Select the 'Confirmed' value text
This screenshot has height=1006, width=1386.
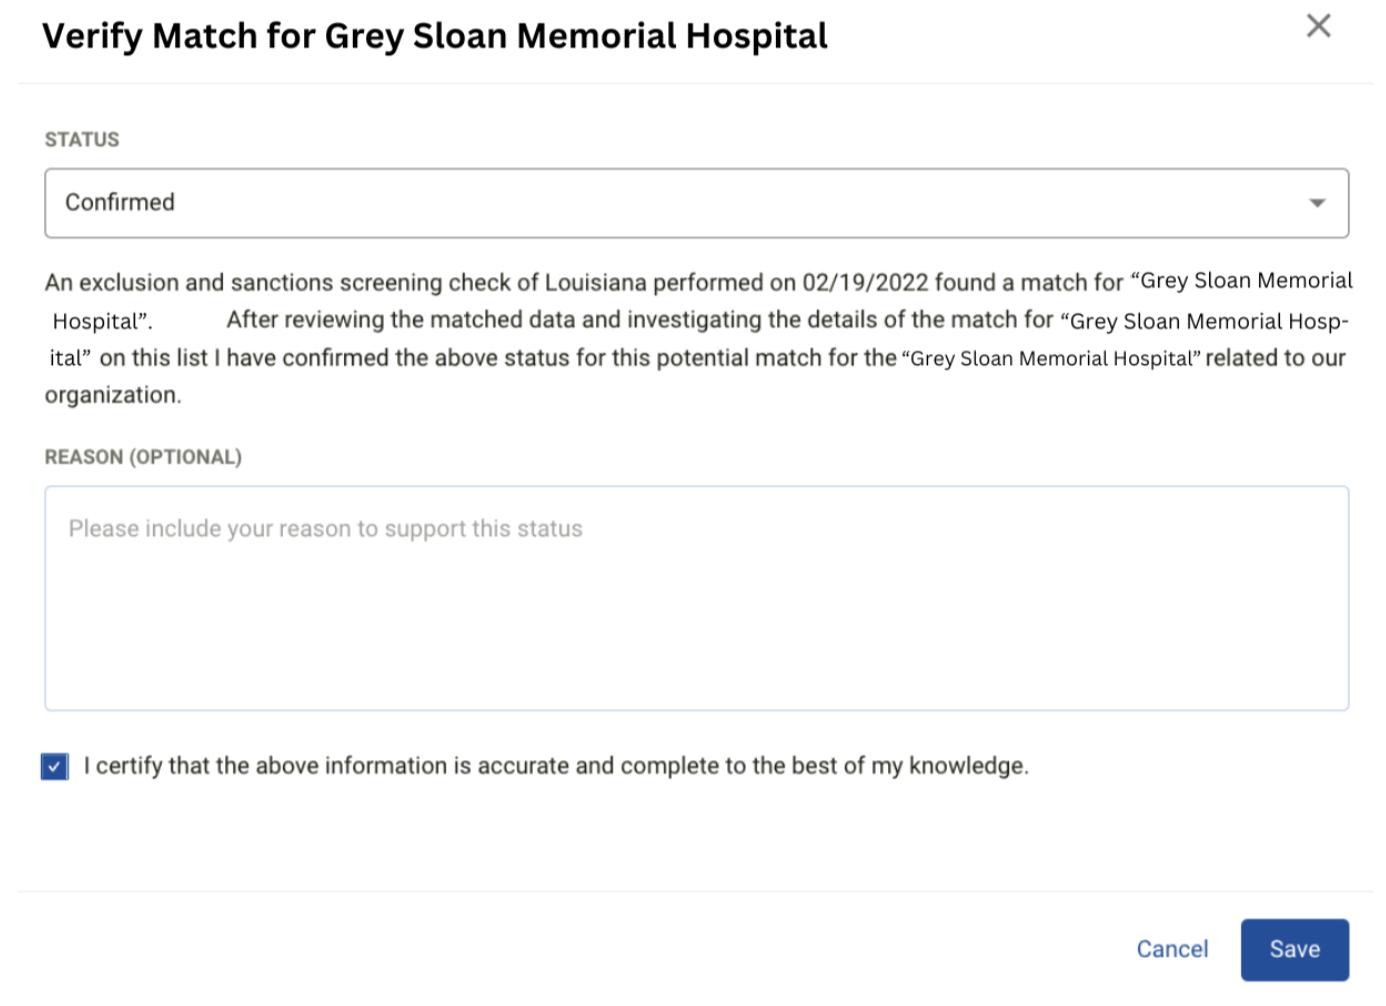click(120, 202)
